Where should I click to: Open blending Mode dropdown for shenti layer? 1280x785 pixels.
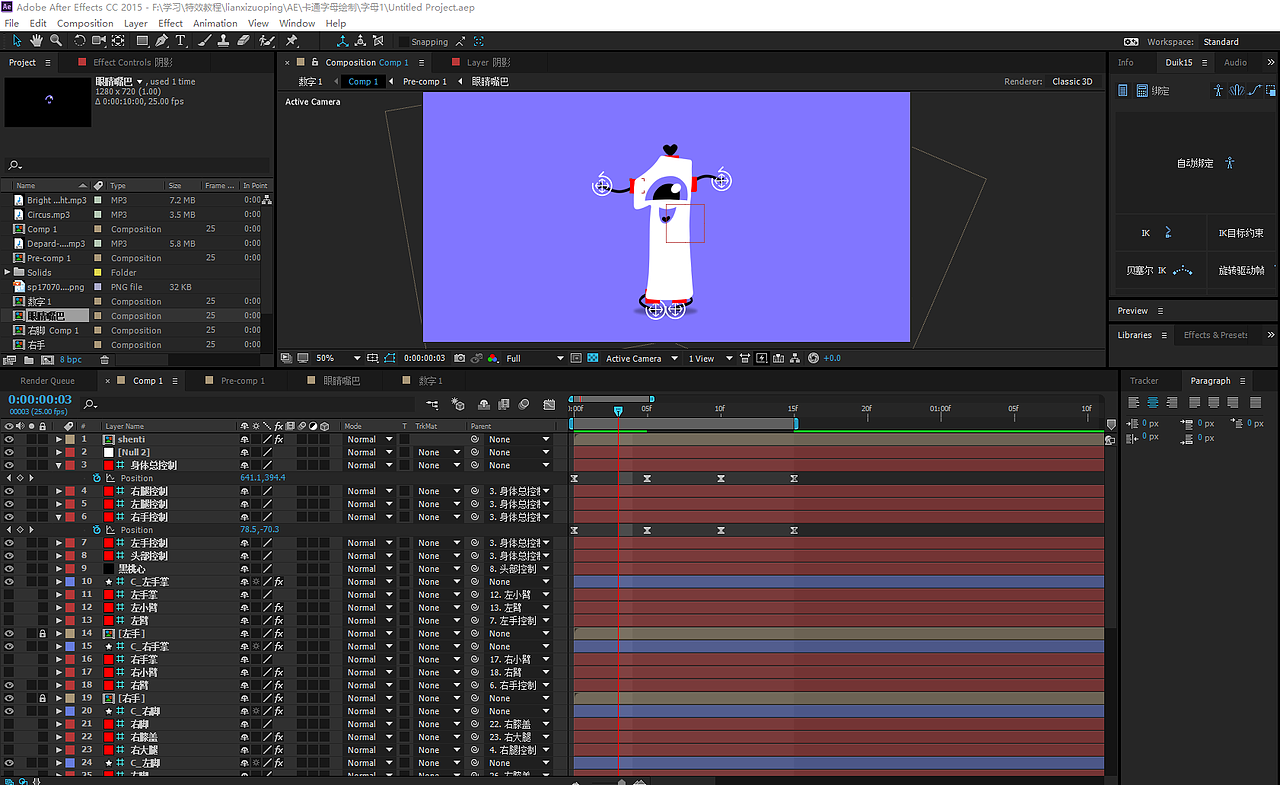tap(370, 439)
